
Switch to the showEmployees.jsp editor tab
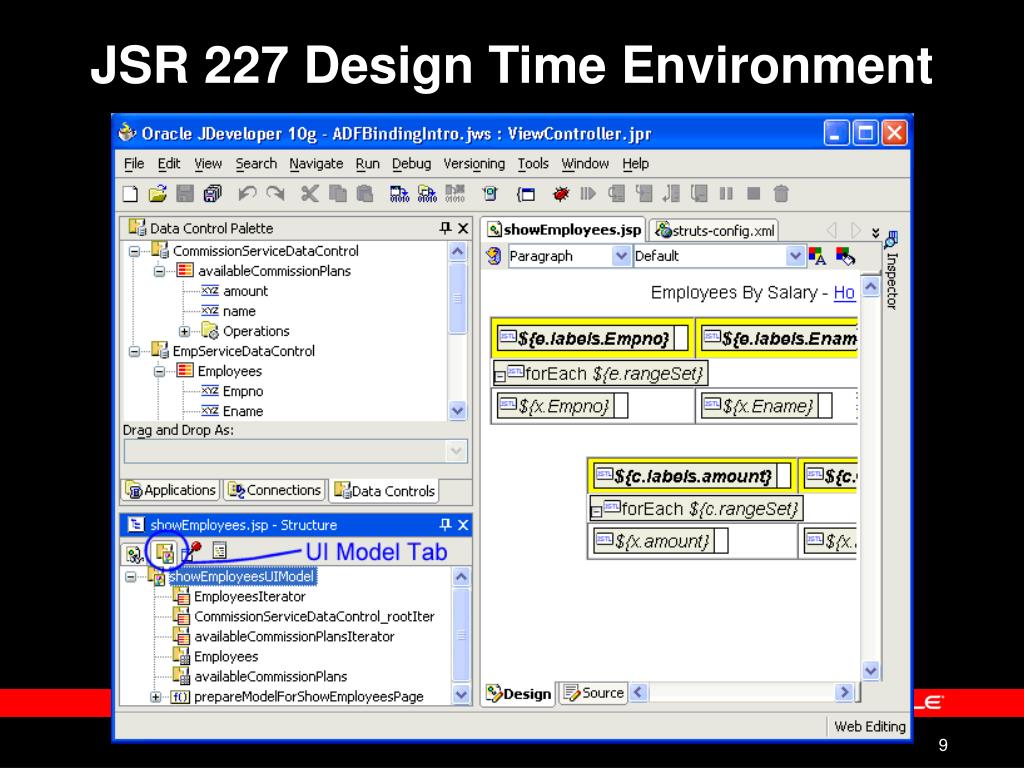tap(565, 230)
